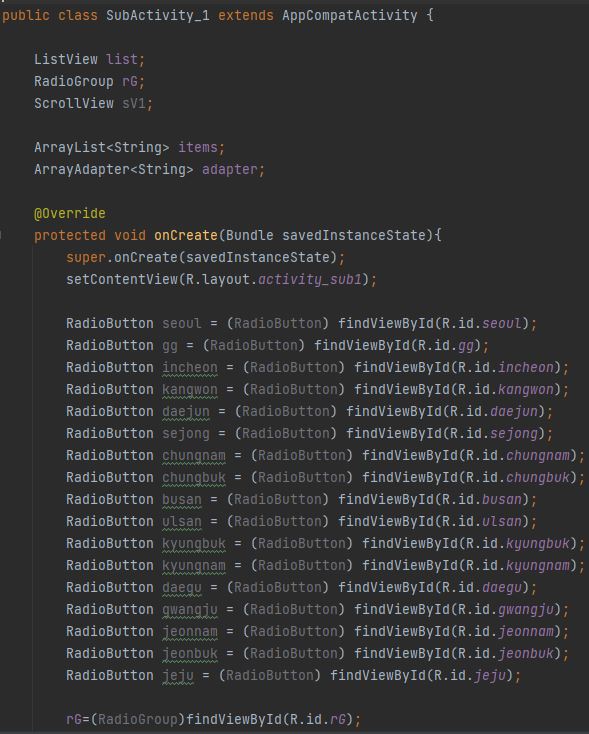This screenshot has height=734, width=589.
Task: Click the underlined incheon variable
Action: point(190,367)
